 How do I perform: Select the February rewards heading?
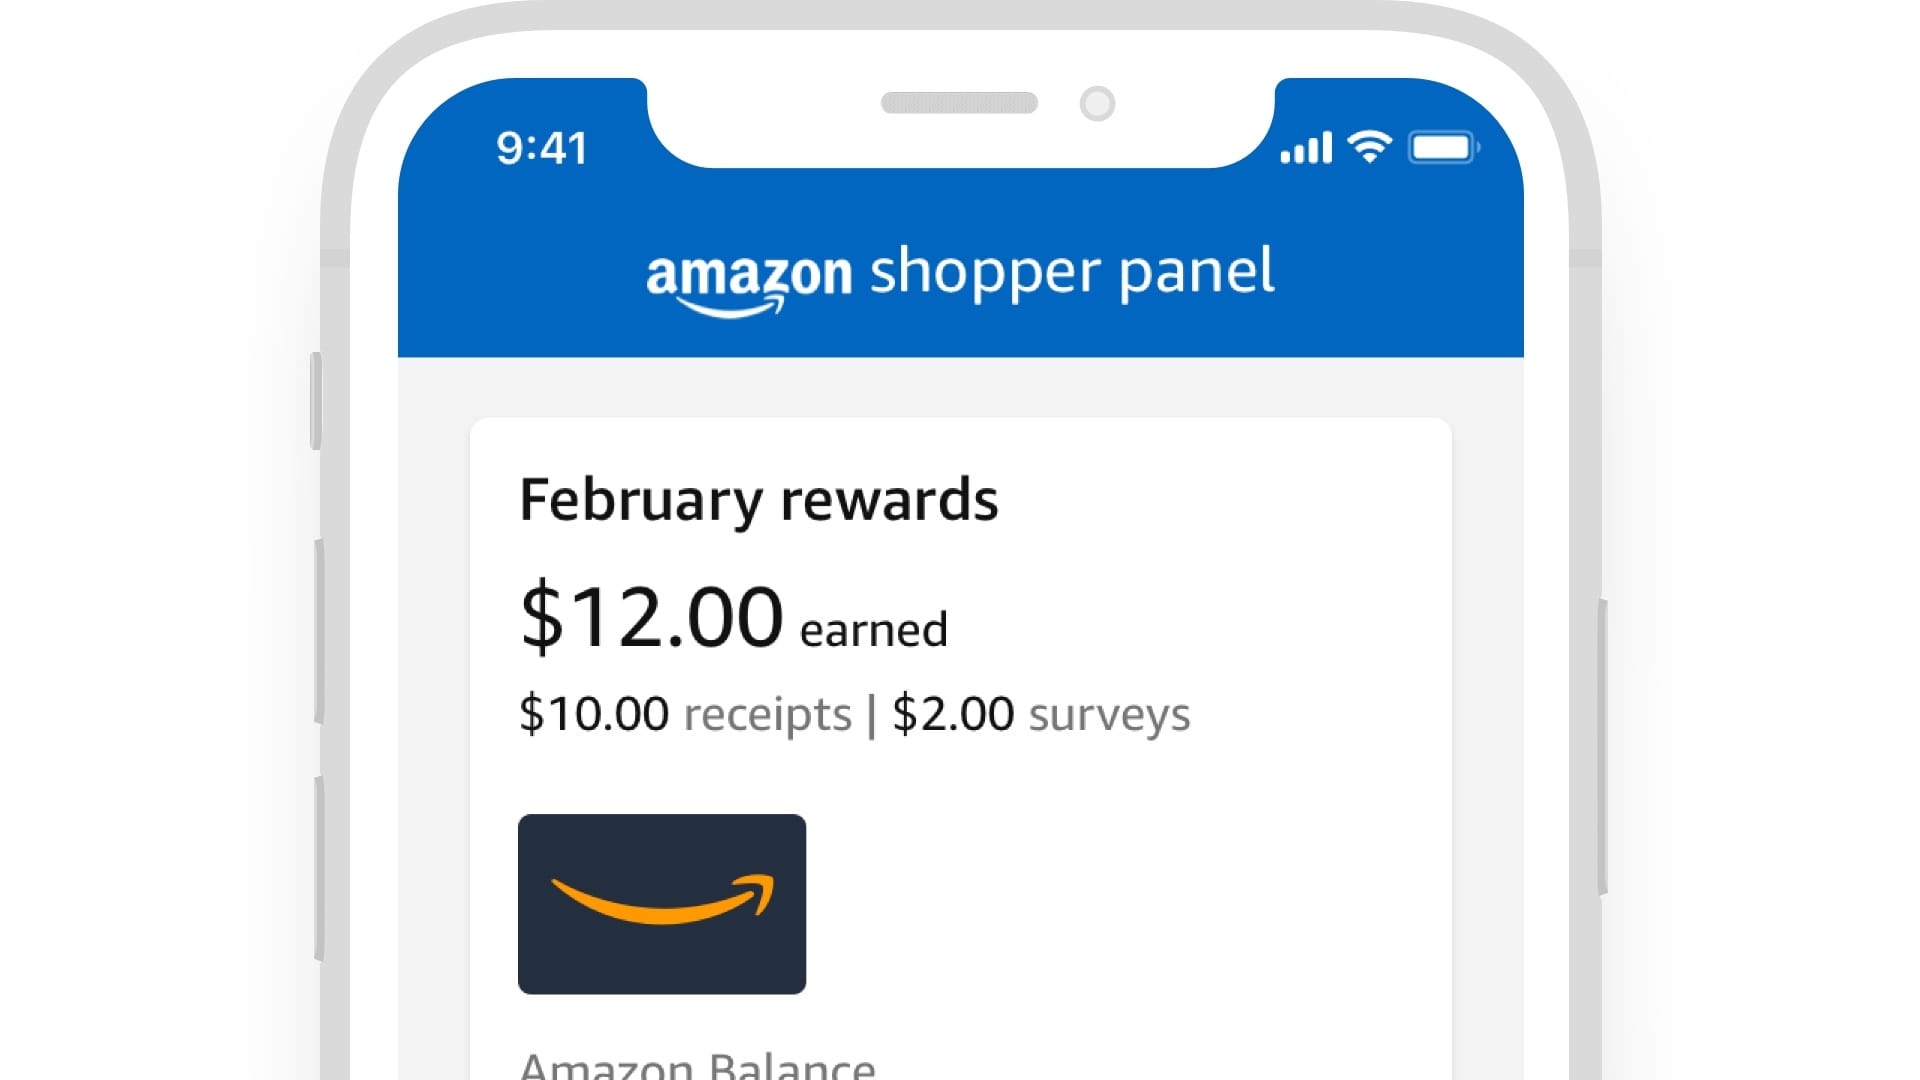coord(758,500)
